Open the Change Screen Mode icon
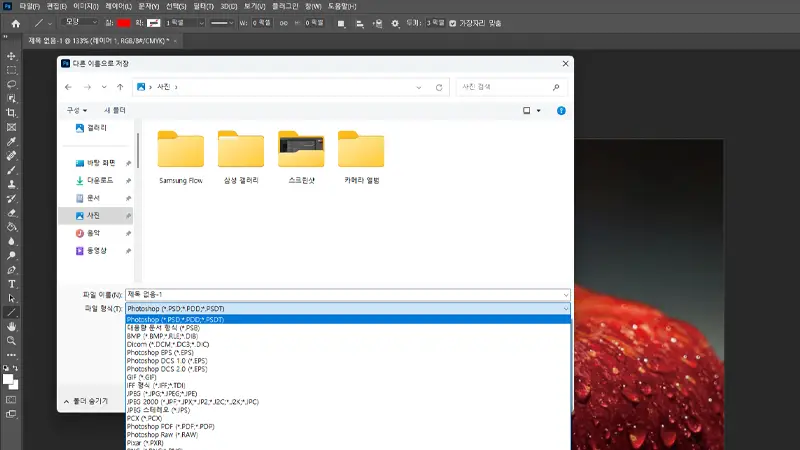This screenshot has width=800, height=450. tap(11, 414)
